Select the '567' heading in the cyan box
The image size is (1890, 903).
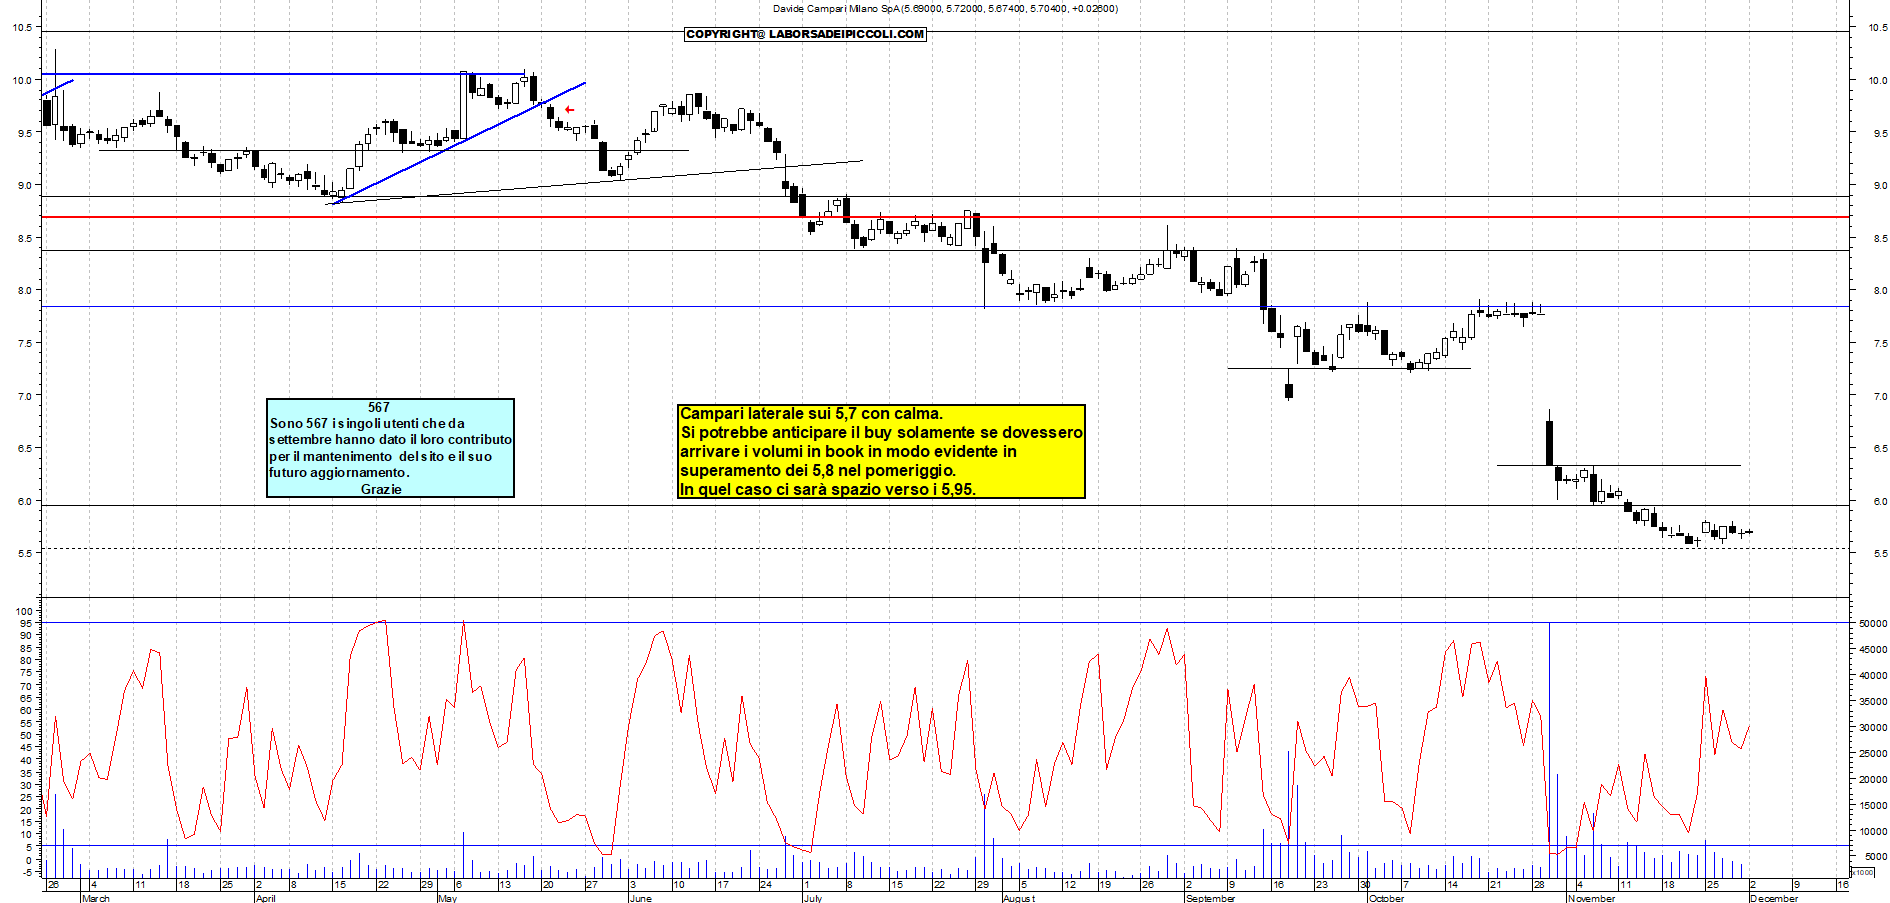378,407
